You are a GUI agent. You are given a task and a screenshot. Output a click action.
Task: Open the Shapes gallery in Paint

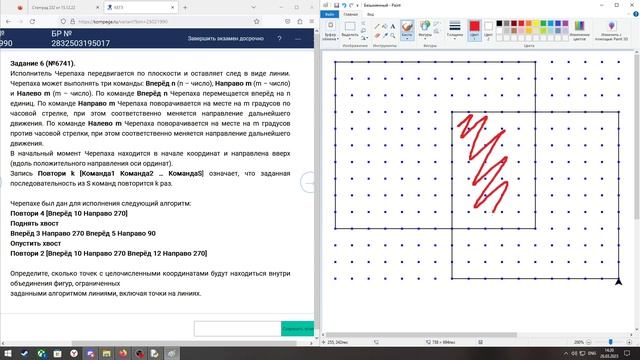[425, 30]
